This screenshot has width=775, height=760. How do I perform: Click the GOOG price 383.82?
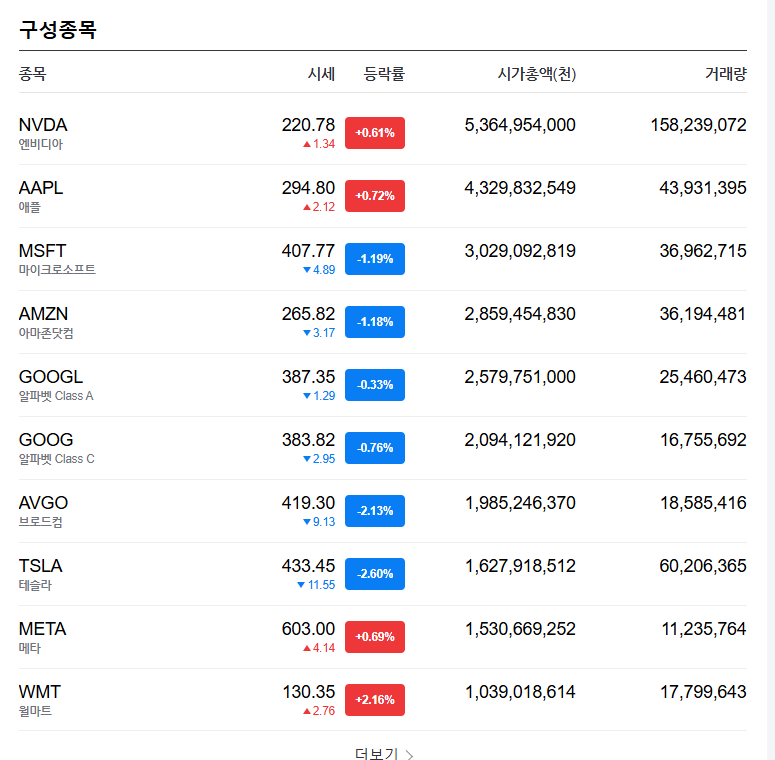[x=308, y=440]
